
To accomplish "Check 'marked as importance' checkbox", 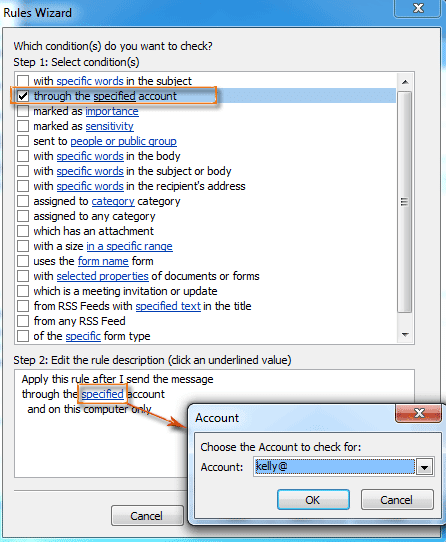I will 23,111.
